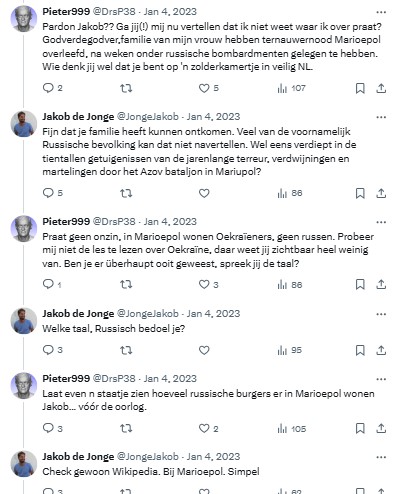Bookmark Jakob's 'Welke taal' tweet
The width and height of the screenshot is (397, 494).
coord(360,350)
